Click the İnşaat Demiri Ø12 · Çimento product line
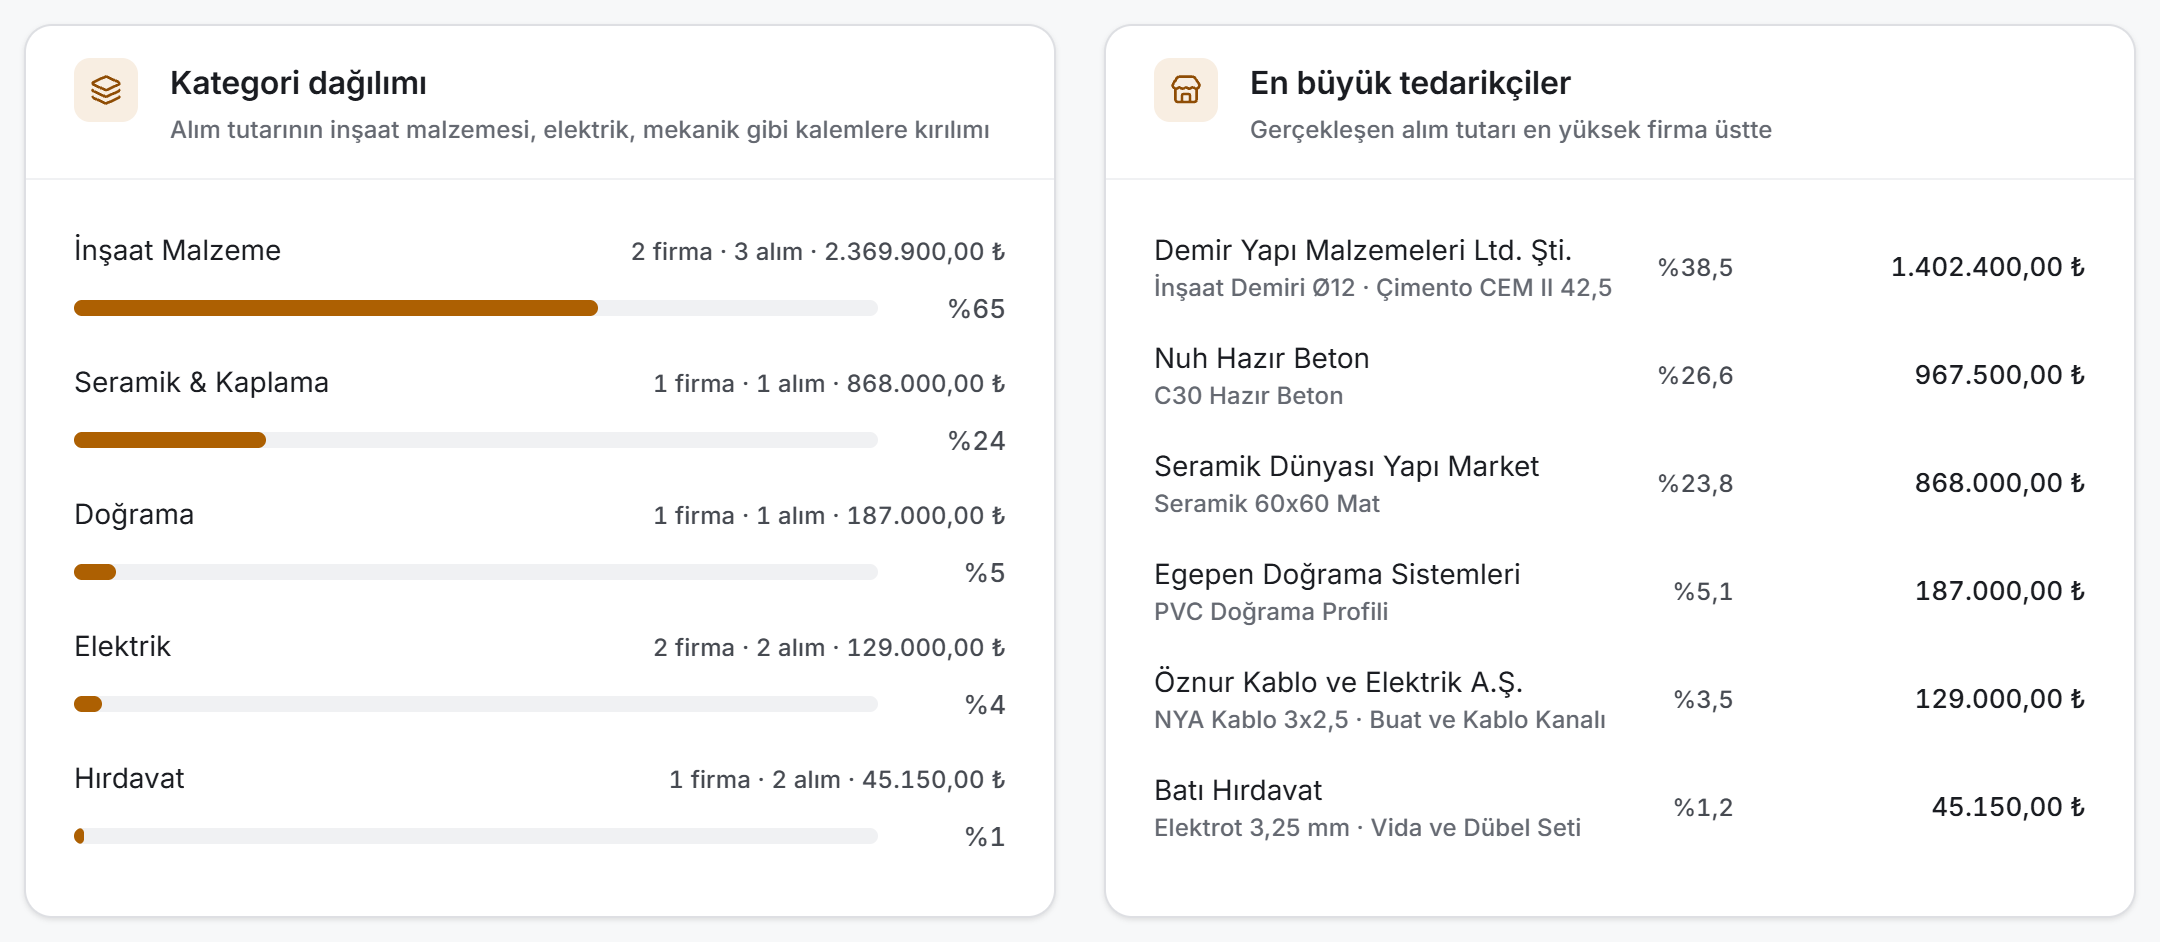Viewport: 2160px width, 942px height. [1383, 287]
